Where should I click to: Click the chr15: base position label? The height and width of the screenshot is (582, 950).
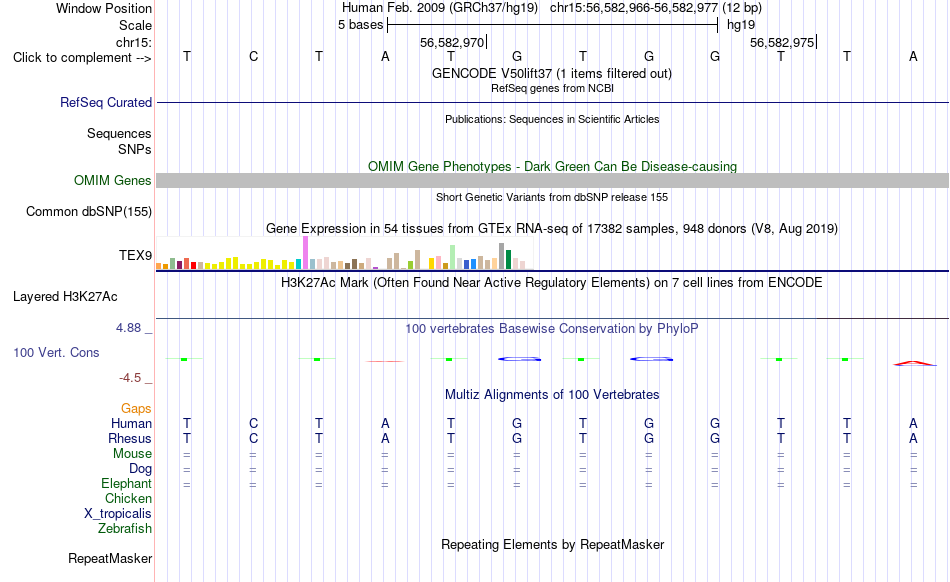point(133,42)
